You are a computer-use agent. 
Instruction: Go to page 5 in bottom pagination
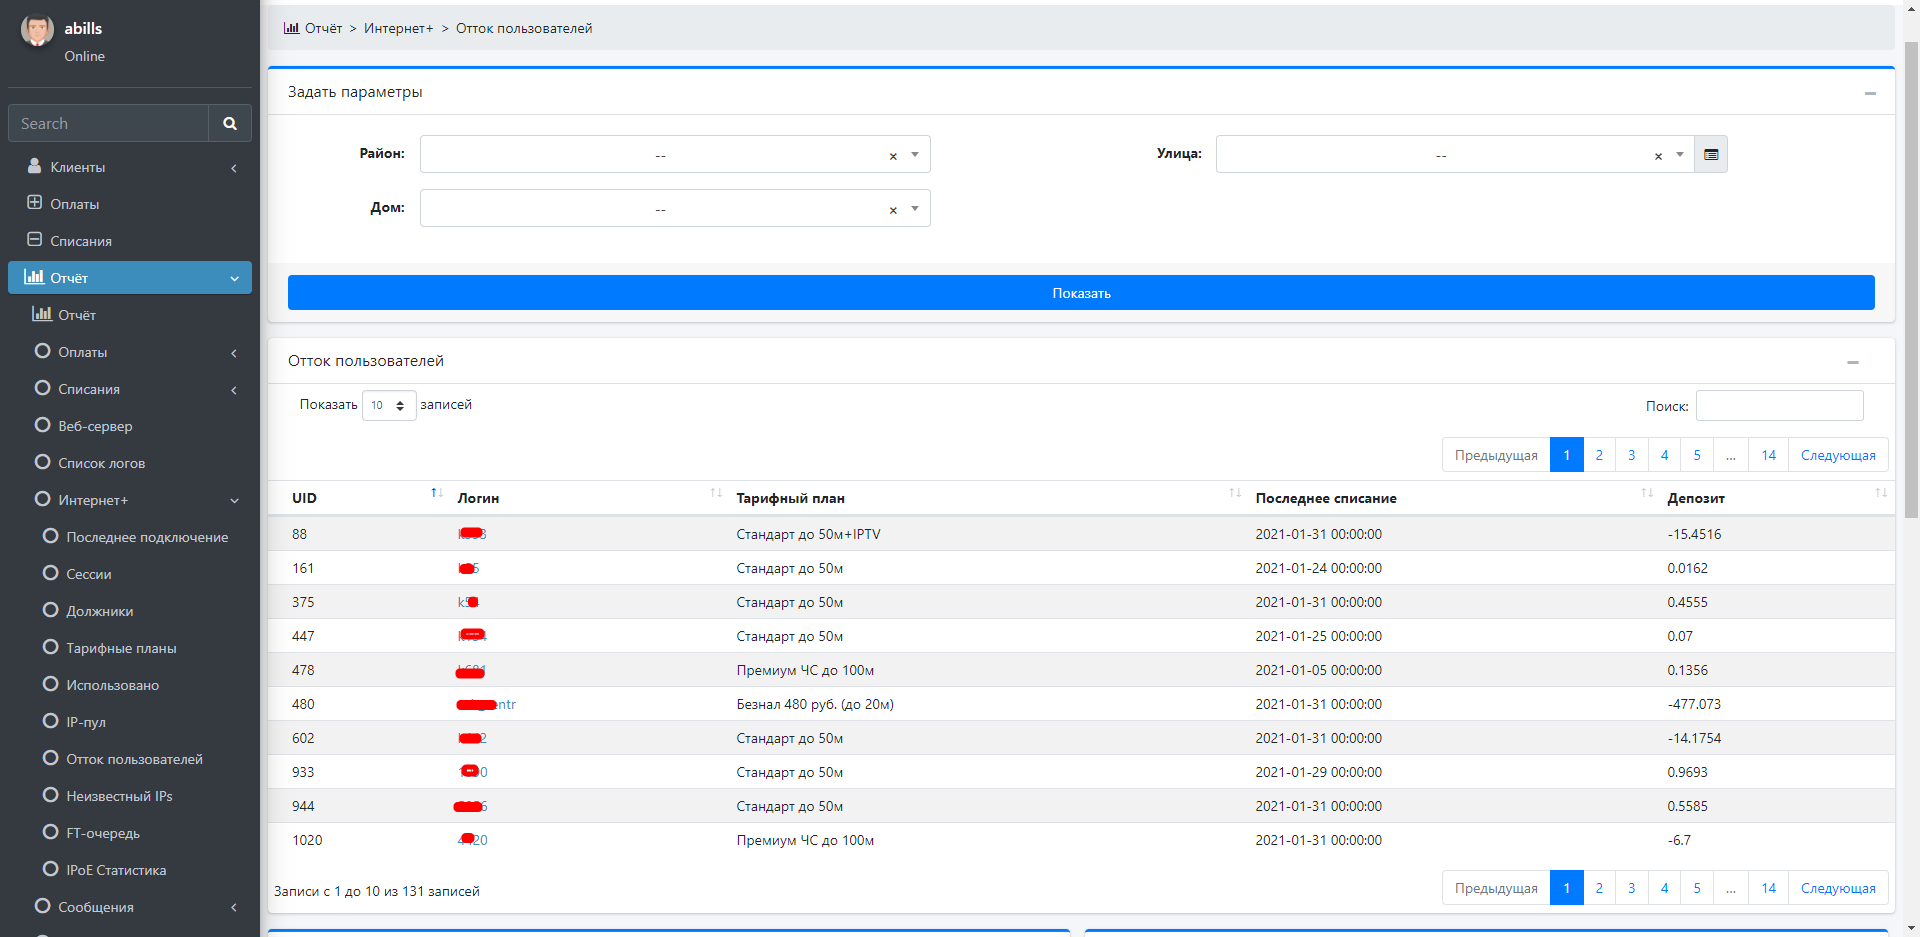[x=1697, y=888]
